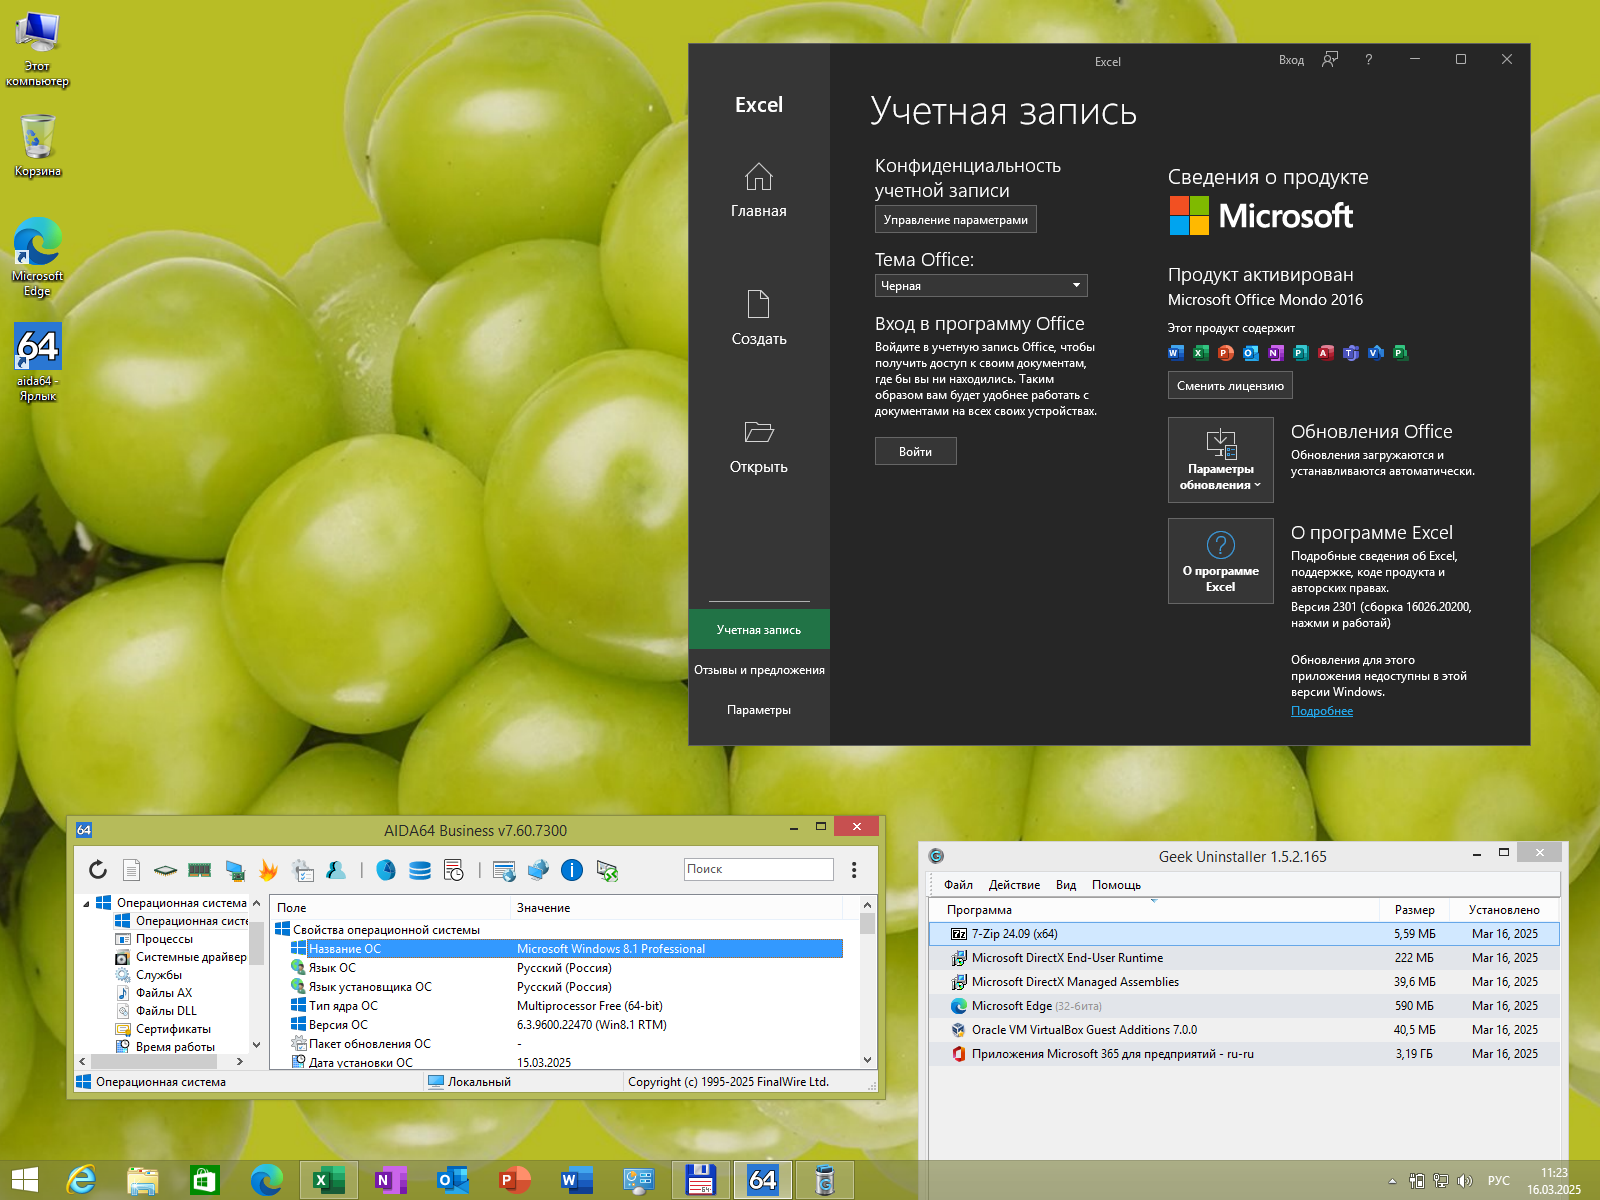Select Системные драйверы in AIDA64 tree
1600x1200 pixels.
181,957
